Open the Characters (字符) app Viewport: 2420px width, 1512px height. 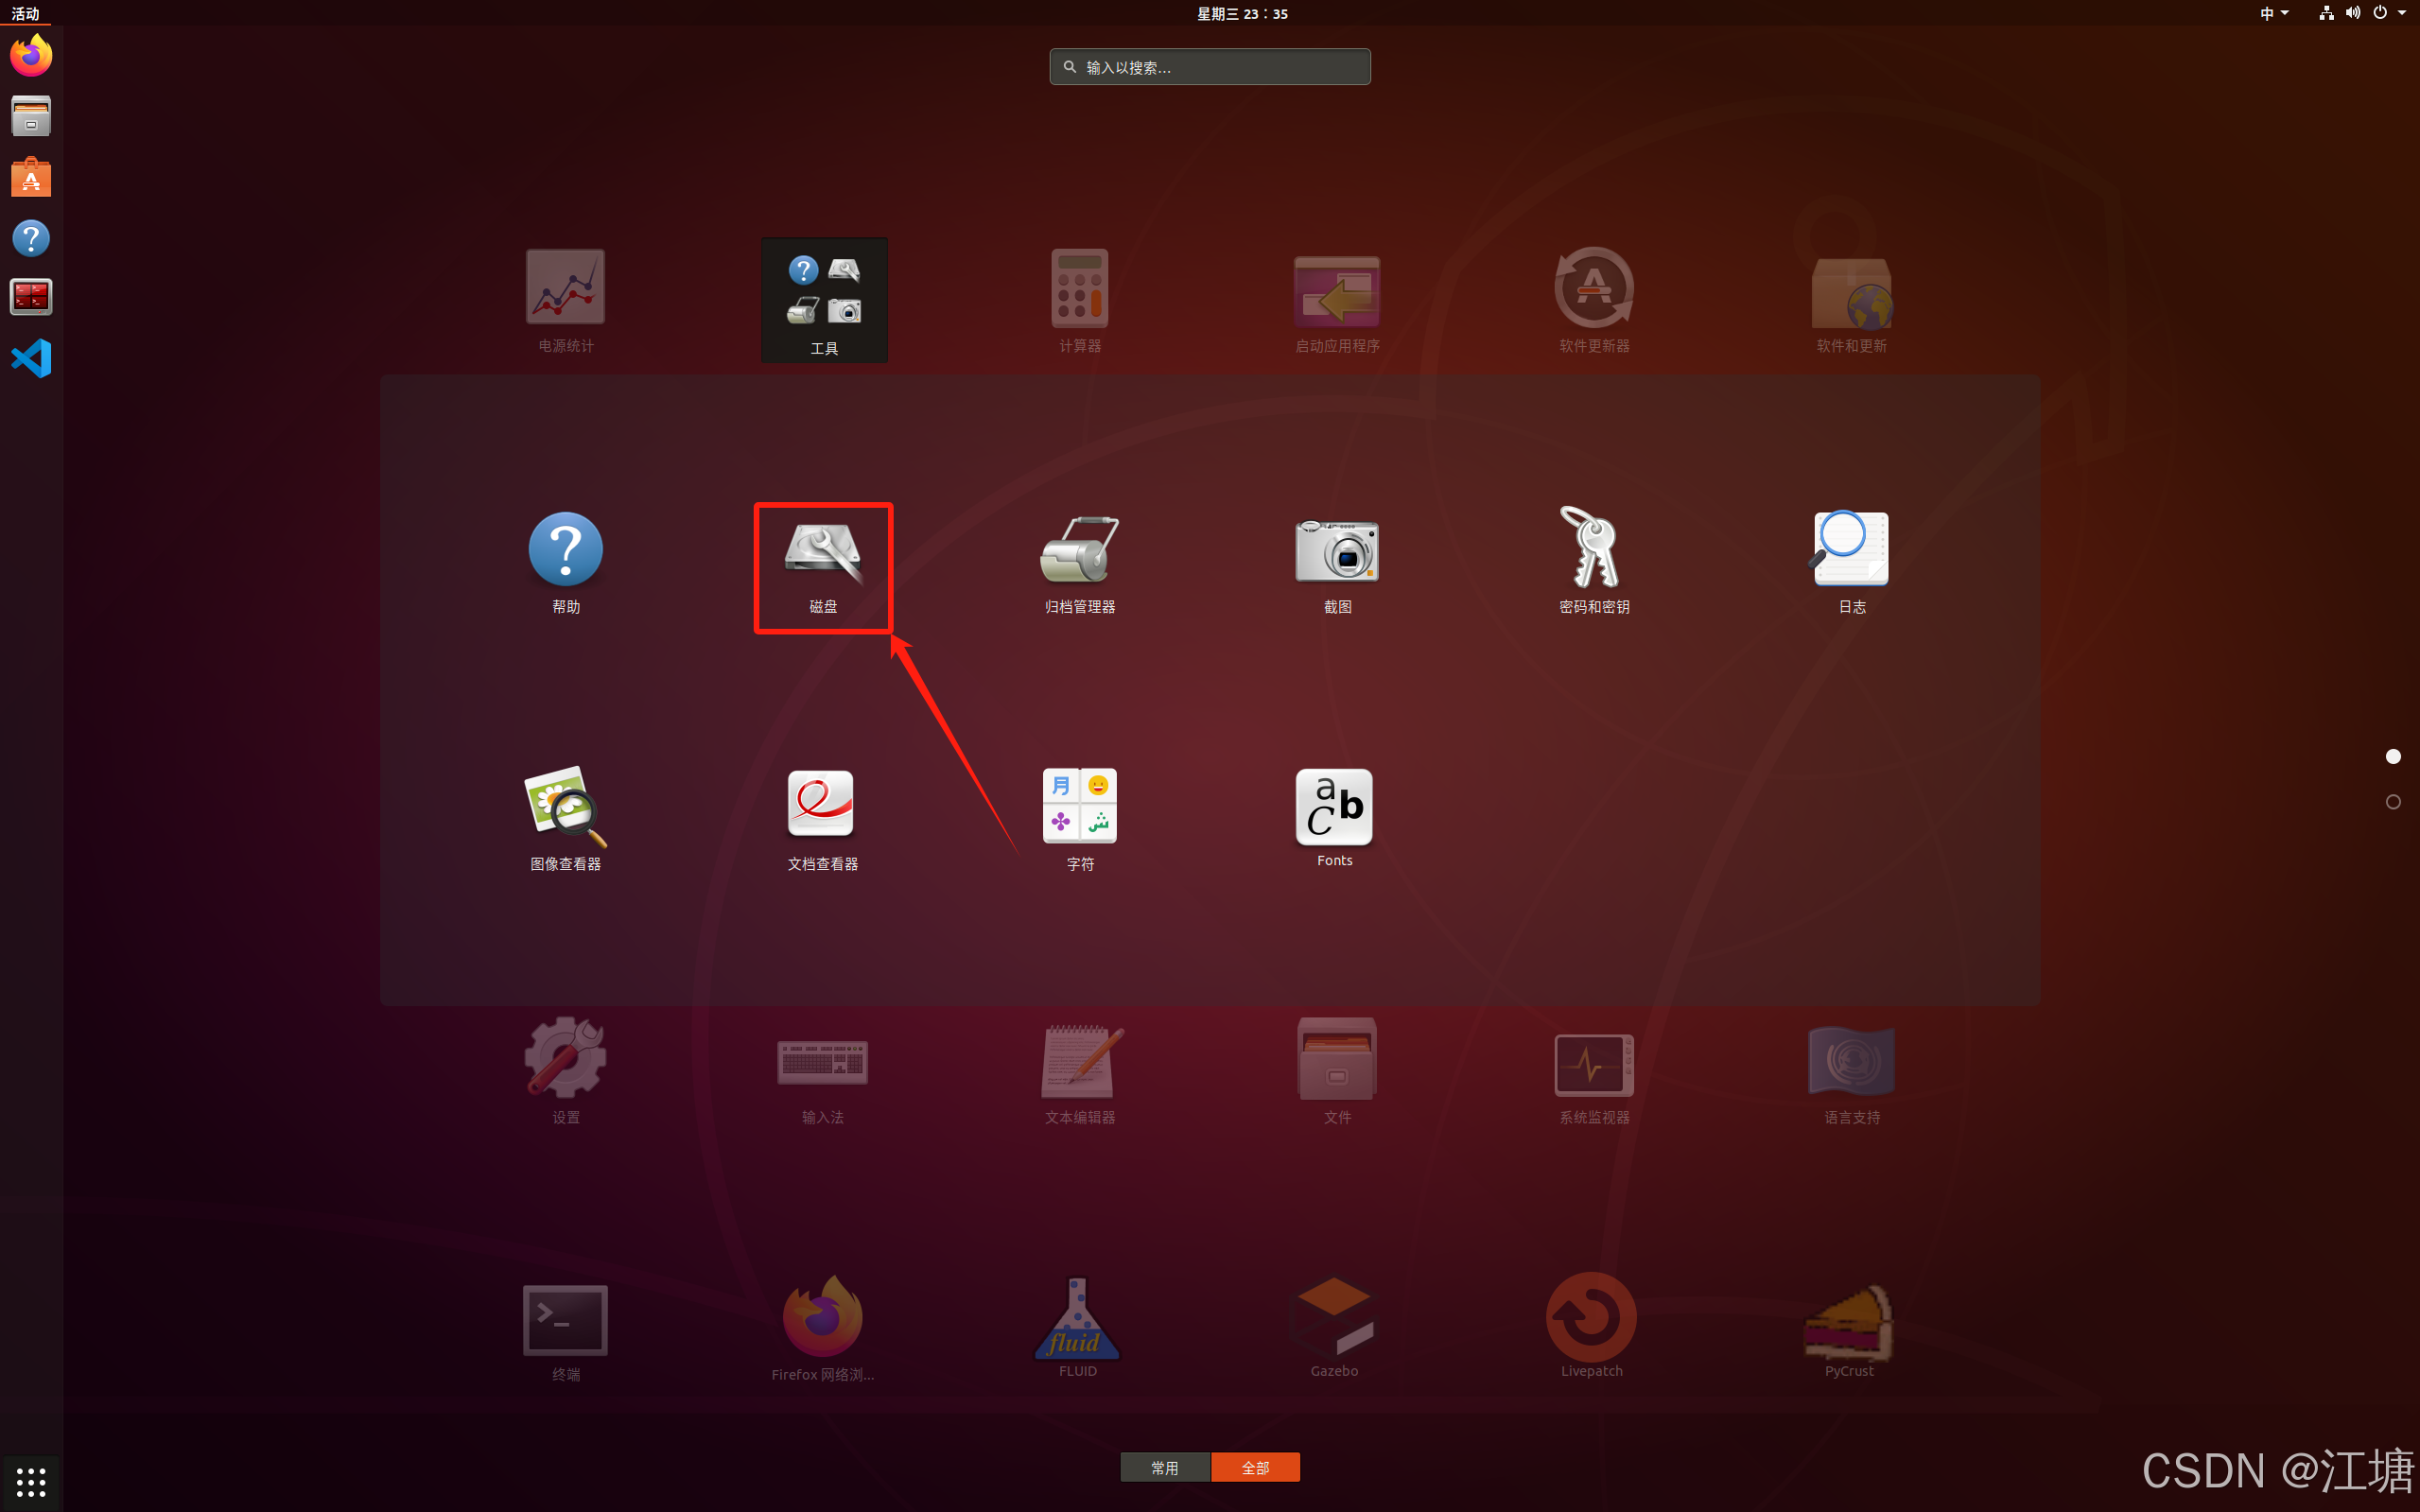[x=1079, y=808]
